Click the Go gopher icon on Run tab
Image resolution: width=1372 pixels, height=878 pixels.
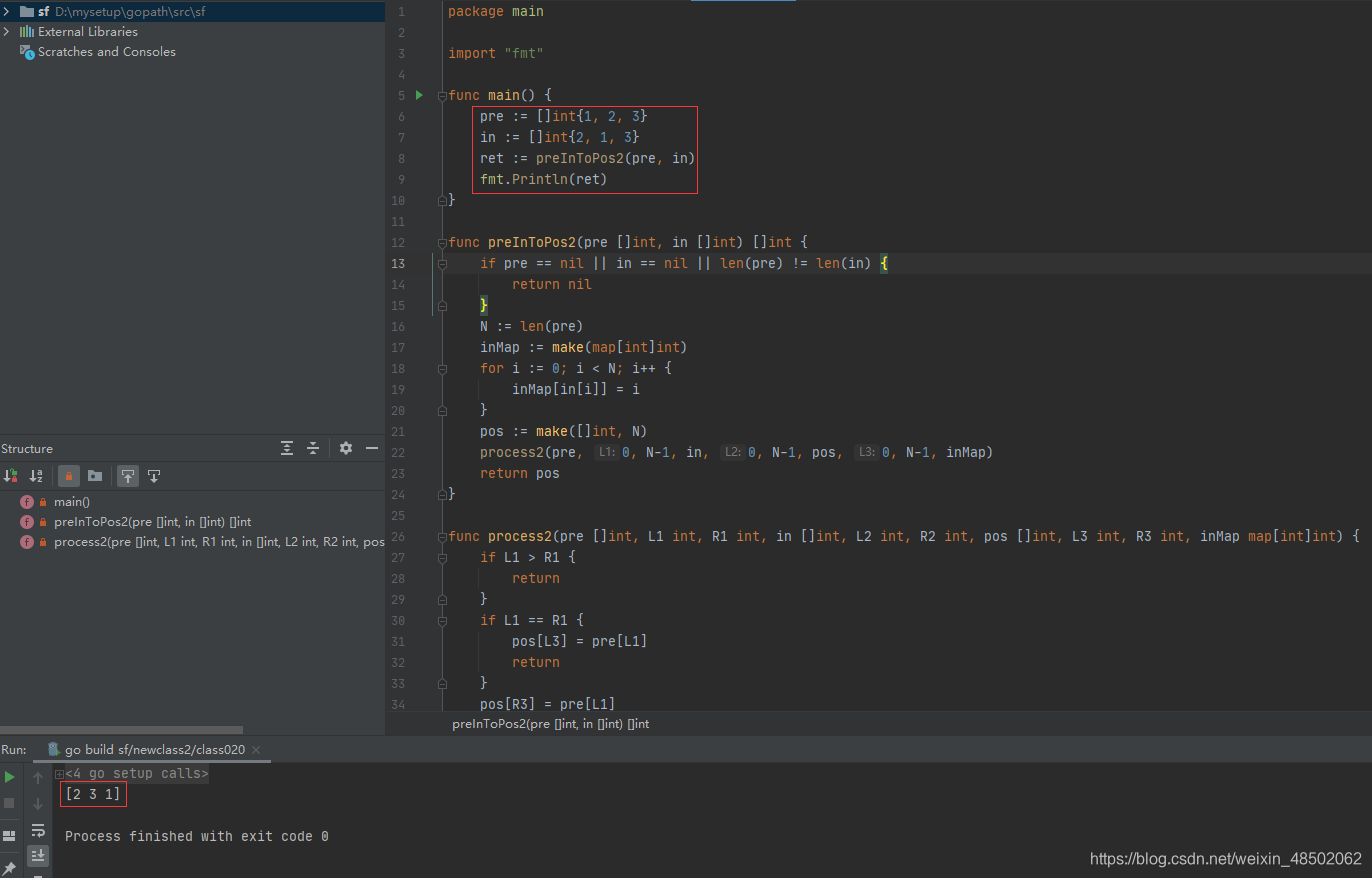pos(53,749)
